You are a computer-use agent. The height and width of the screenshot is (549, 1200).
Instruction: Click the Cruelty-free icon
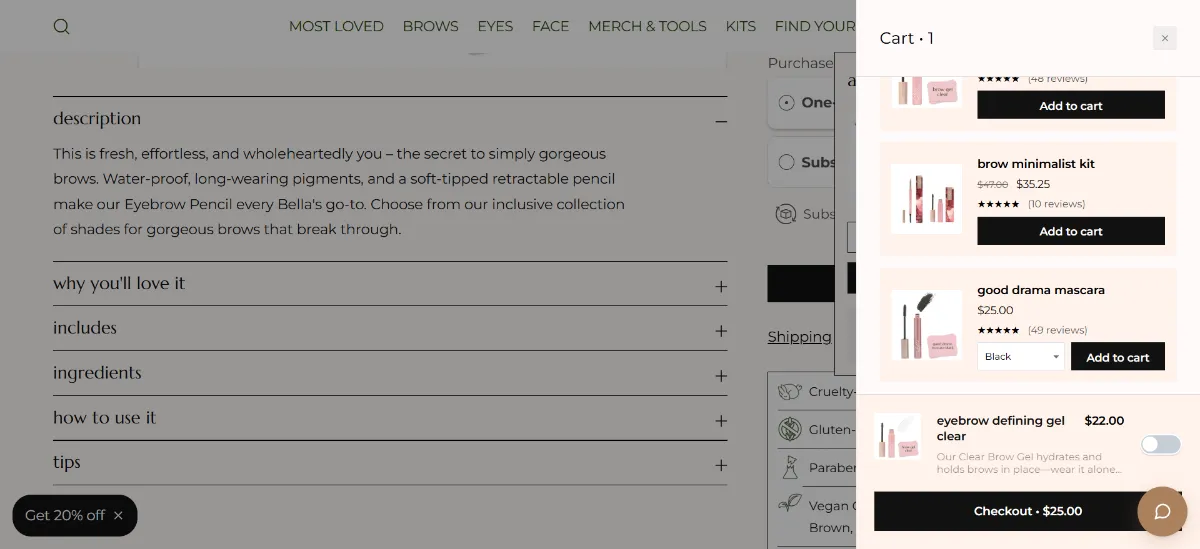pyautogui.click(x=790, y=392)
